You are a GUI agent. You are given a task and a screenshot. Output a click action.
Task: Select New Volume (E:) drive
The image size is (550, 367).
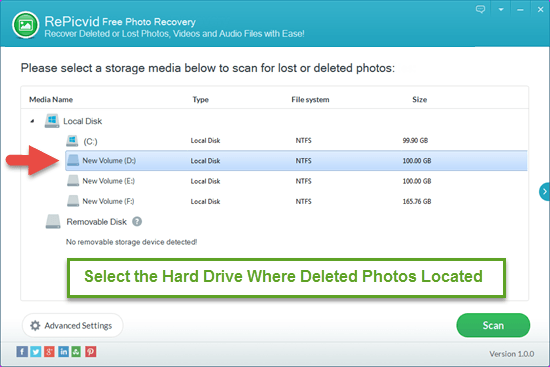296,181
